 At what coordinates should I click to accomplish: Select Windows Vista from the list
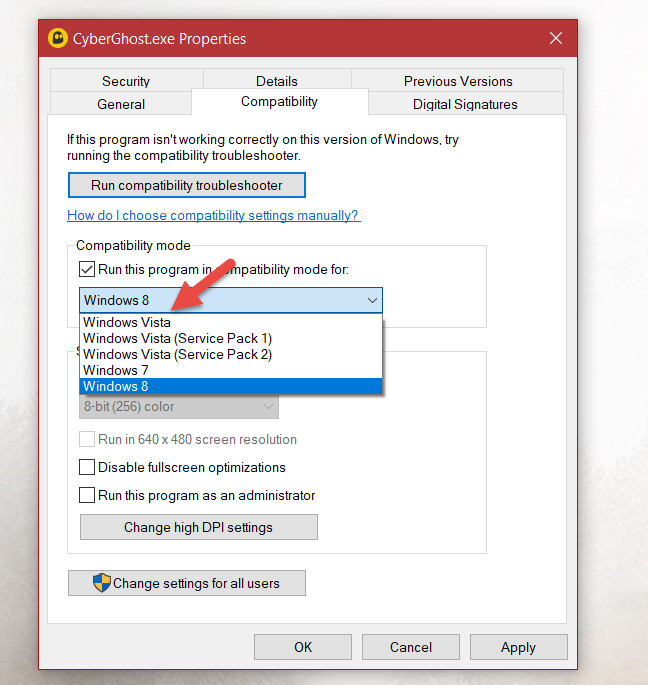(231, 322)
